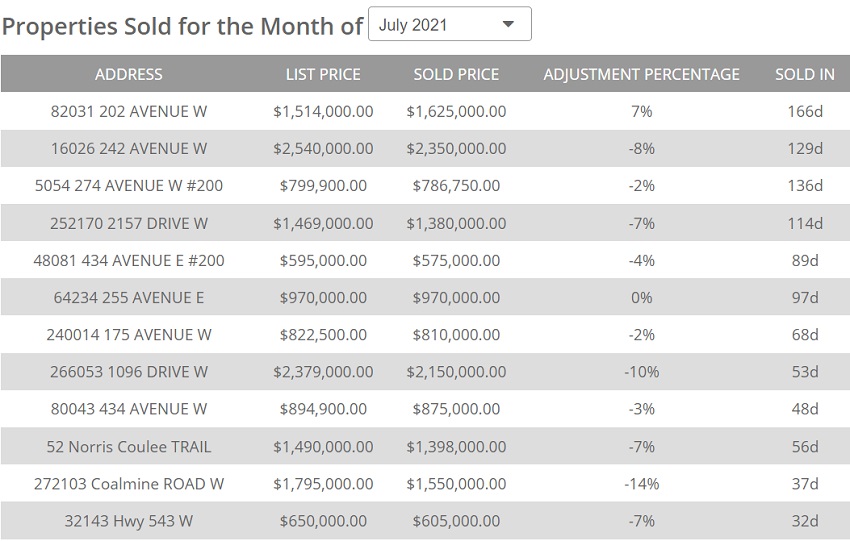This screenshot has width=850, height=541.
Task: Click the 272103 Coalmine ROAD W address
Action: click(x=129, y=483)
